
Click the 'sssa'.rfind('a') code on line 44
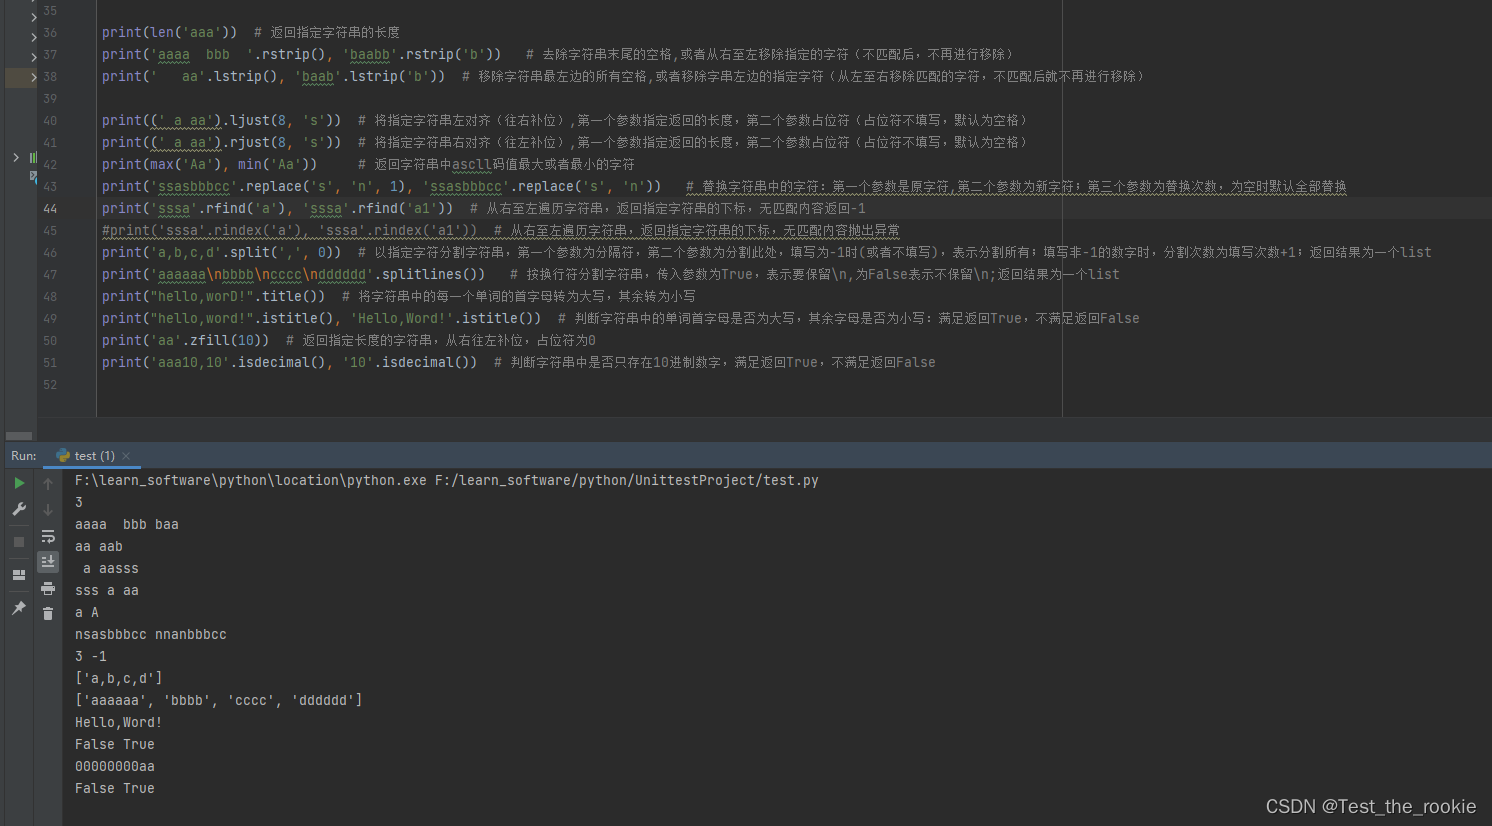click(x=277, y=209)
